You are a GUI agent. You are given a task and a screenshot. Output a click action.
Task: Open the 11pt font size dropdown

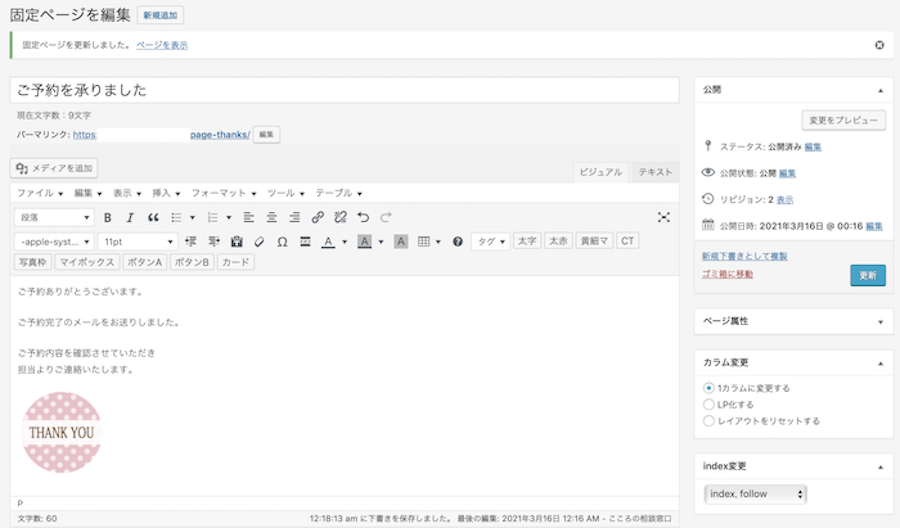pos(138,242)
